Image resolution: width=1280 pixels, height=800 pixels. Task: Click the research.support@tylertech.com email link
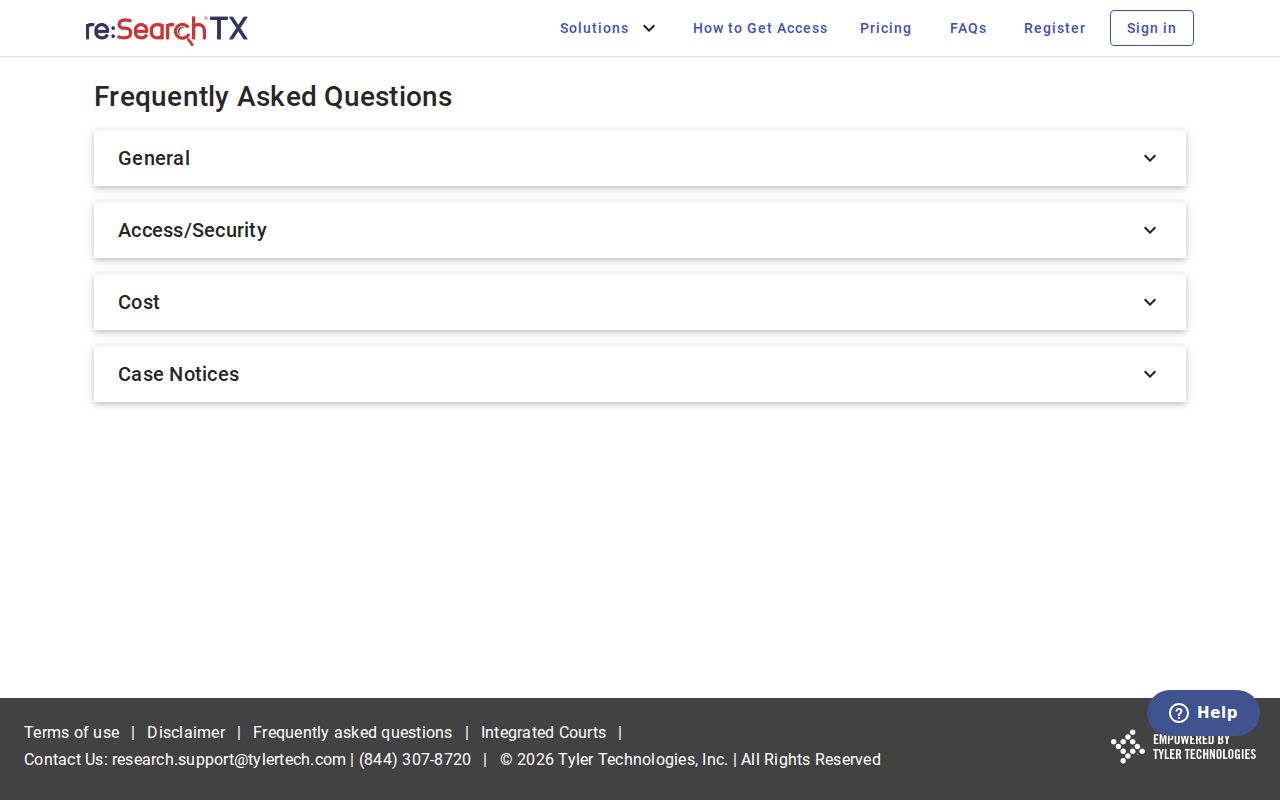(229, 759)
